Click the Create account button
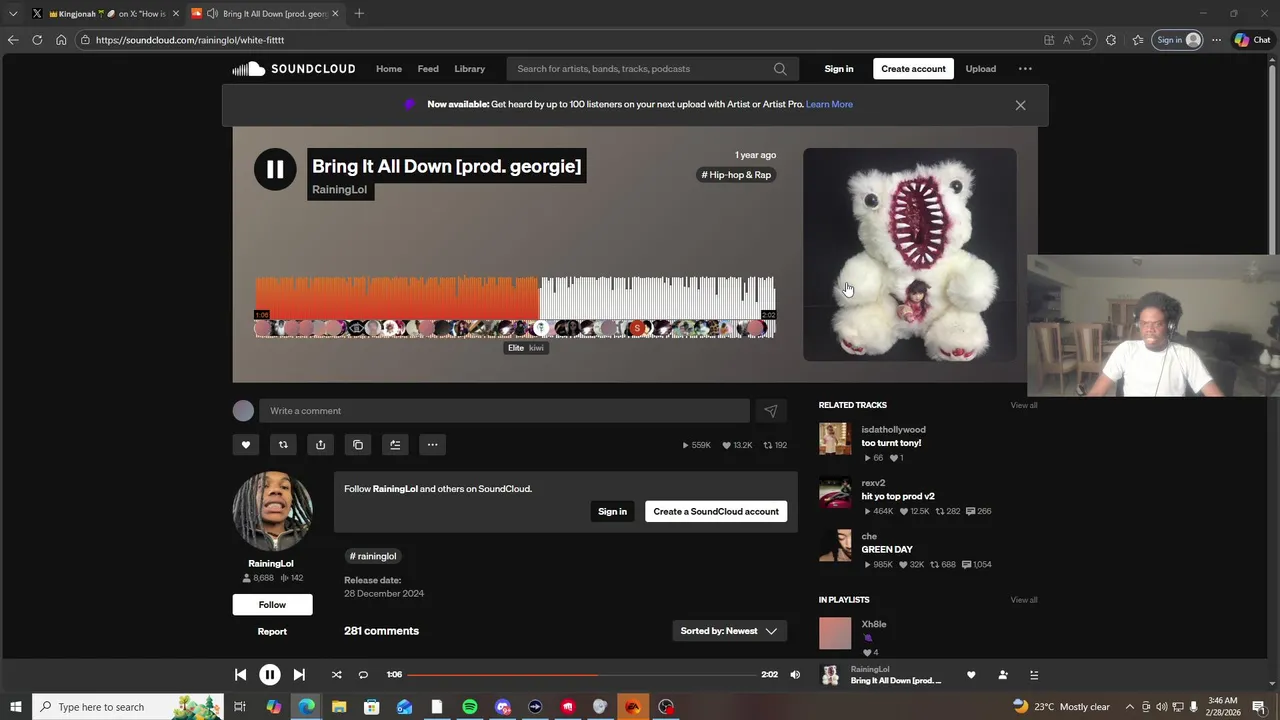Viewport: 1280px width, 720px height. (x=913, y=69)
